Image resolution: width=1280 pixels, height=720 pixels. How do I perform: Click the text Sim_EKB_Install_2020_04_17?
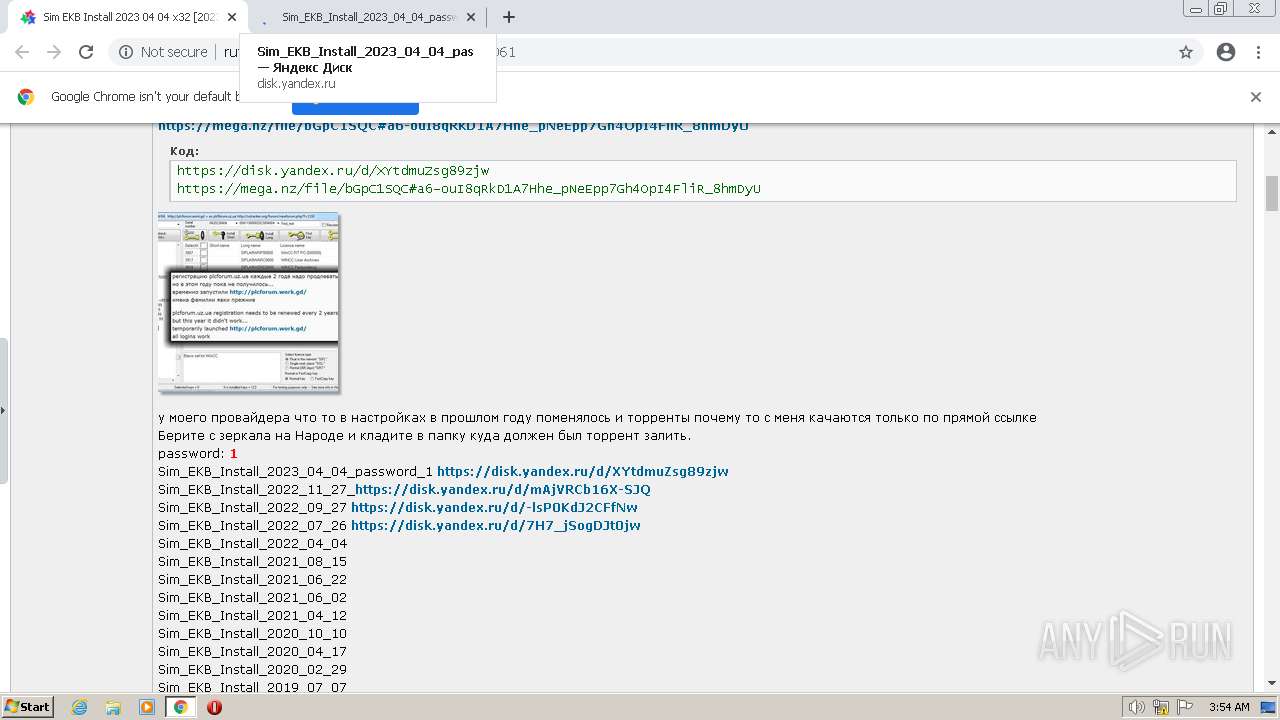[x=252, y=652]
